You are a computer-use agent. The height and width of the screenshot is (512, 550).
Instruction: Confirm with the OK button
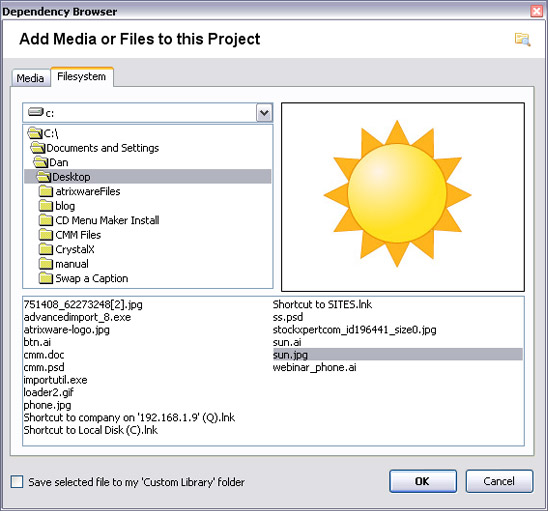(x=423, y=481)
